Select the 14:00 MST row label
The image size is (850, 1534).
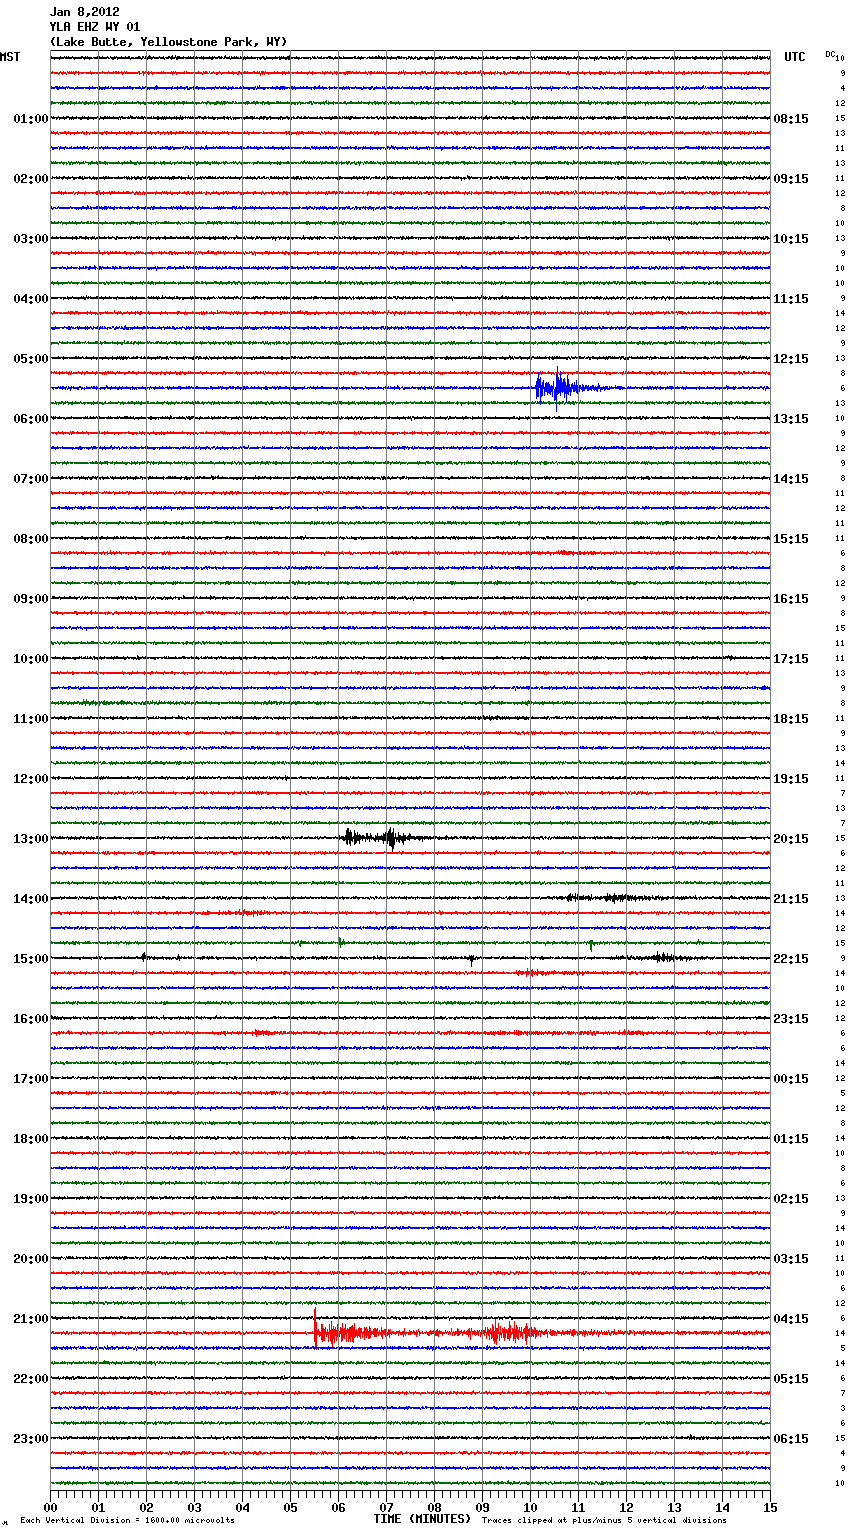click(x=30, y=899)
